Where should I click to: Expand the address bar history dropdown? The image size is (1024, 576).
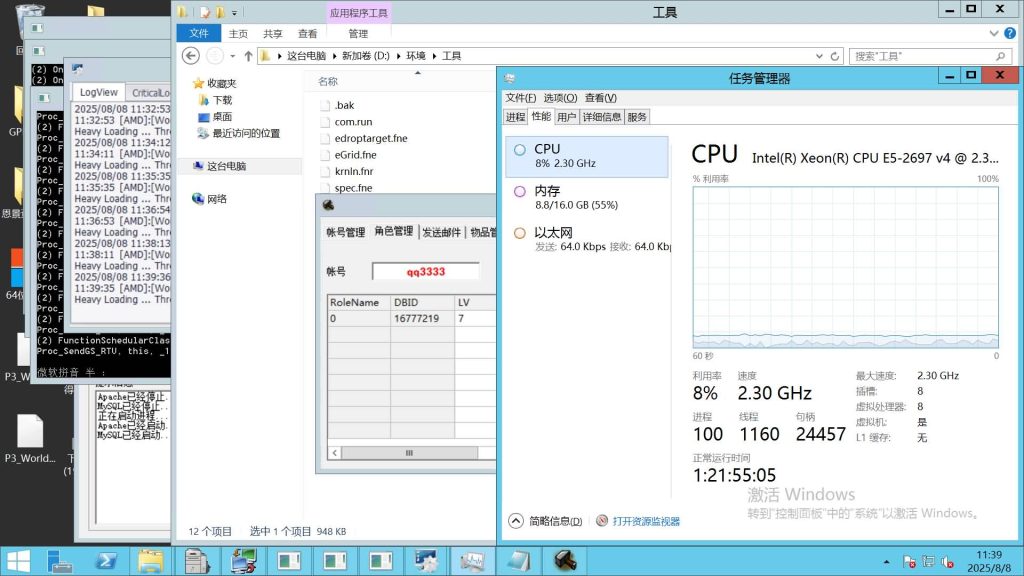(x=818, y=56)
